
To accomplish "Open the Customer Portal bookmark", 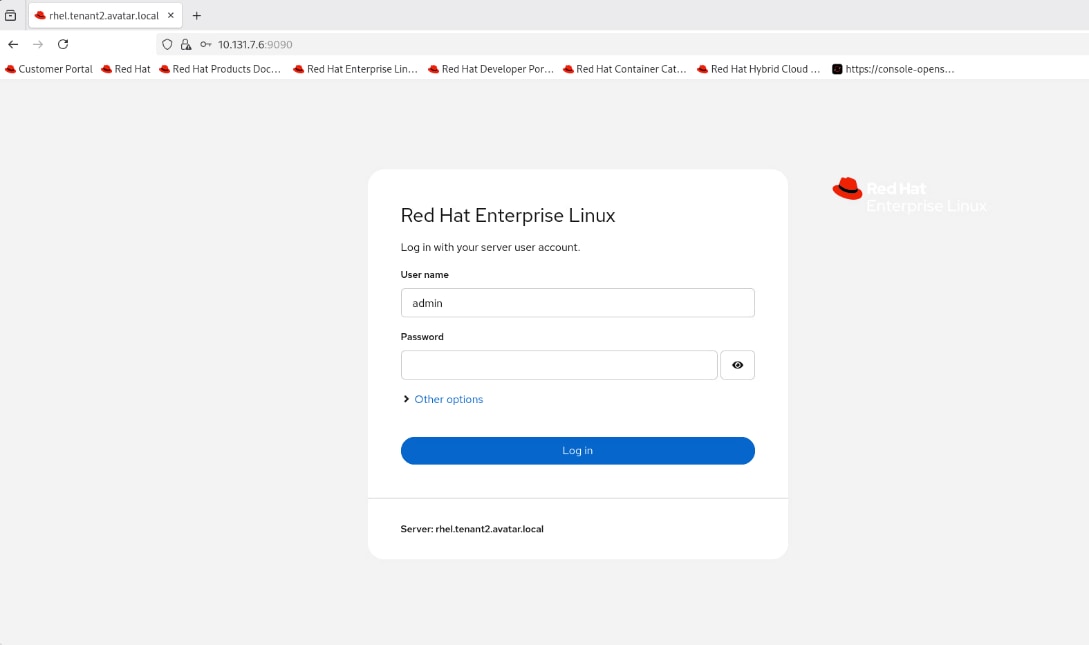I will click(49, 69).
